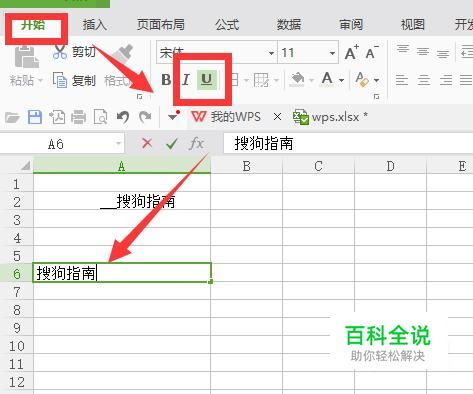This screenshot has width=473, height=394.
Task: Decrease font size with A- icon
Action: [372, 53]
